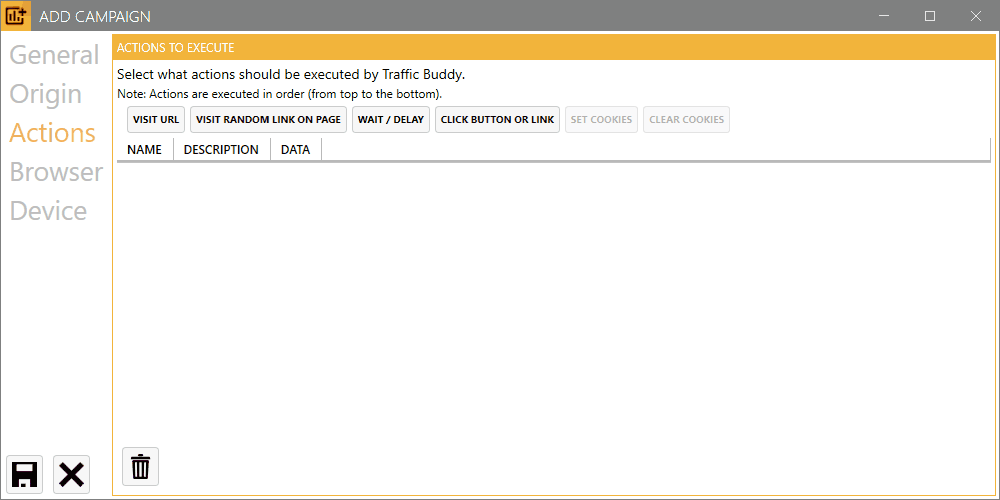This screenshot has height=500, width=1000.
Task: Select the Actions section
Action: (x=52, y=133)
